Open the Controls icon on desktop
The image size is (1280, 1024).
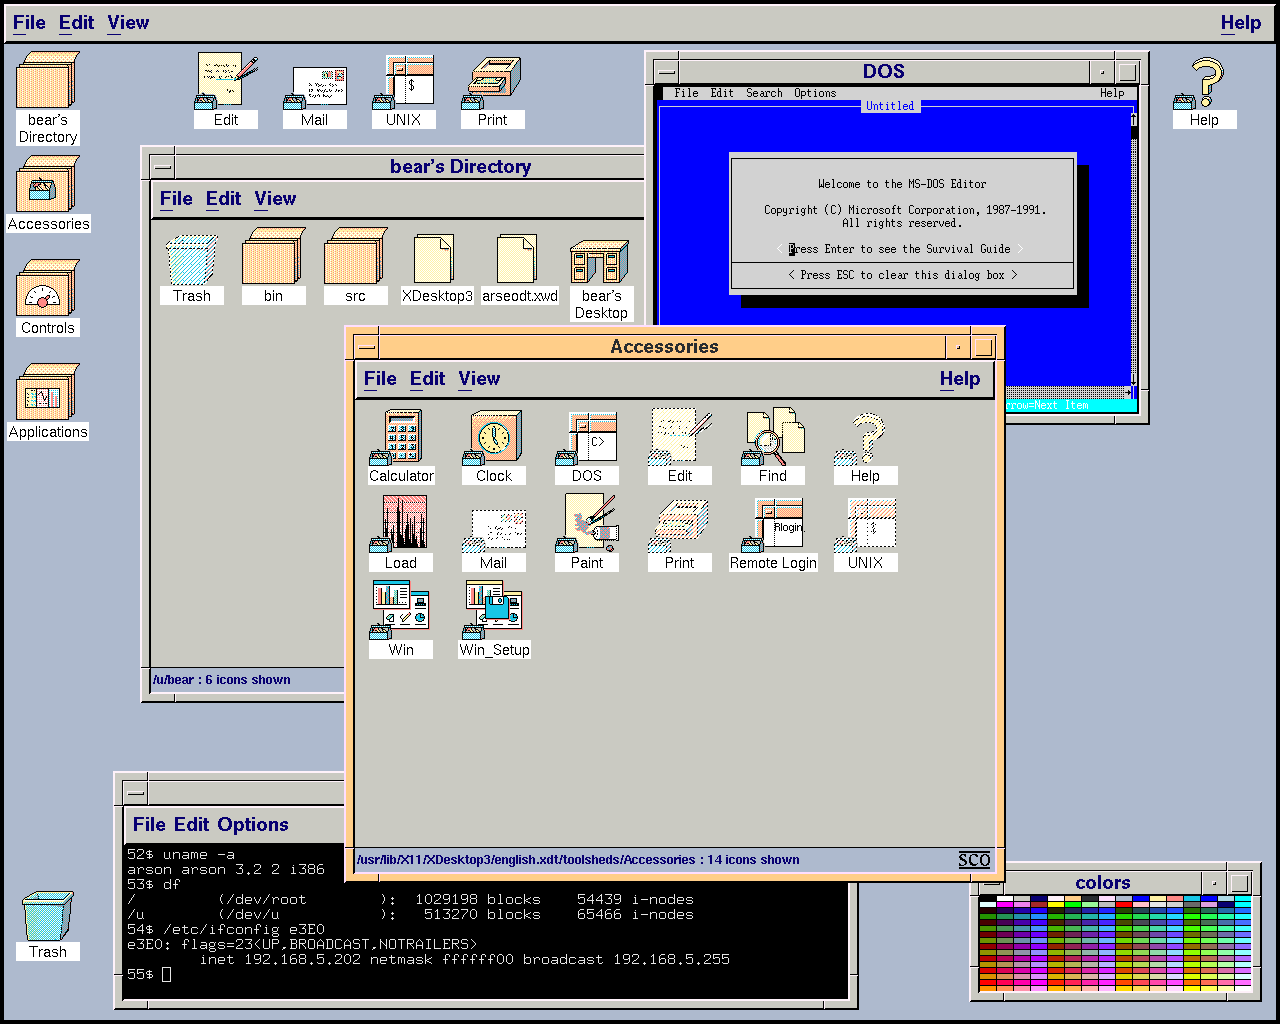(47, 290)
